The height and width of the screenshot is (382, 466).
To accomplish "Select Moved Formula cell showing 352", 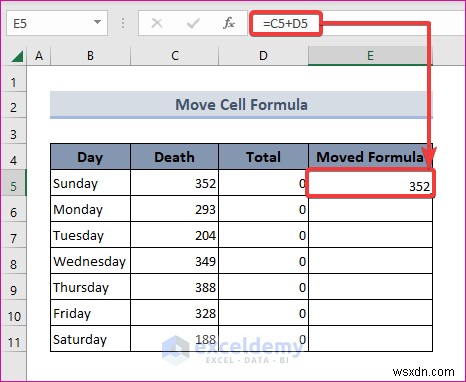I will (x=370, y=183).
